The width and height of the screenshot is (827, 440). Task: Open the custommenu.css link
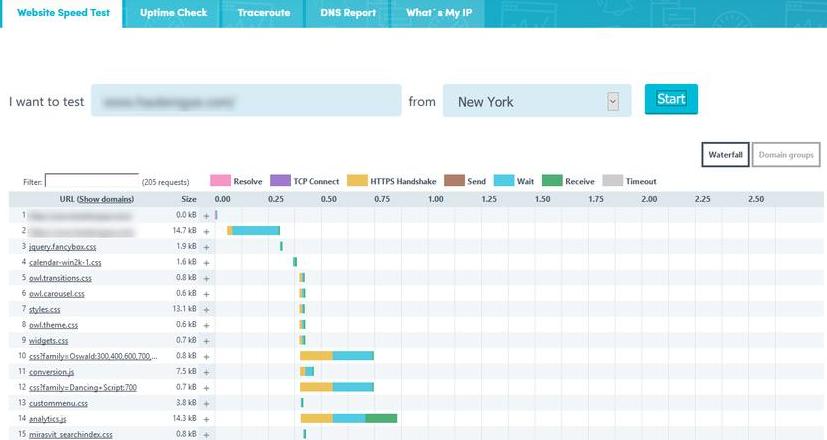point(58,403)
